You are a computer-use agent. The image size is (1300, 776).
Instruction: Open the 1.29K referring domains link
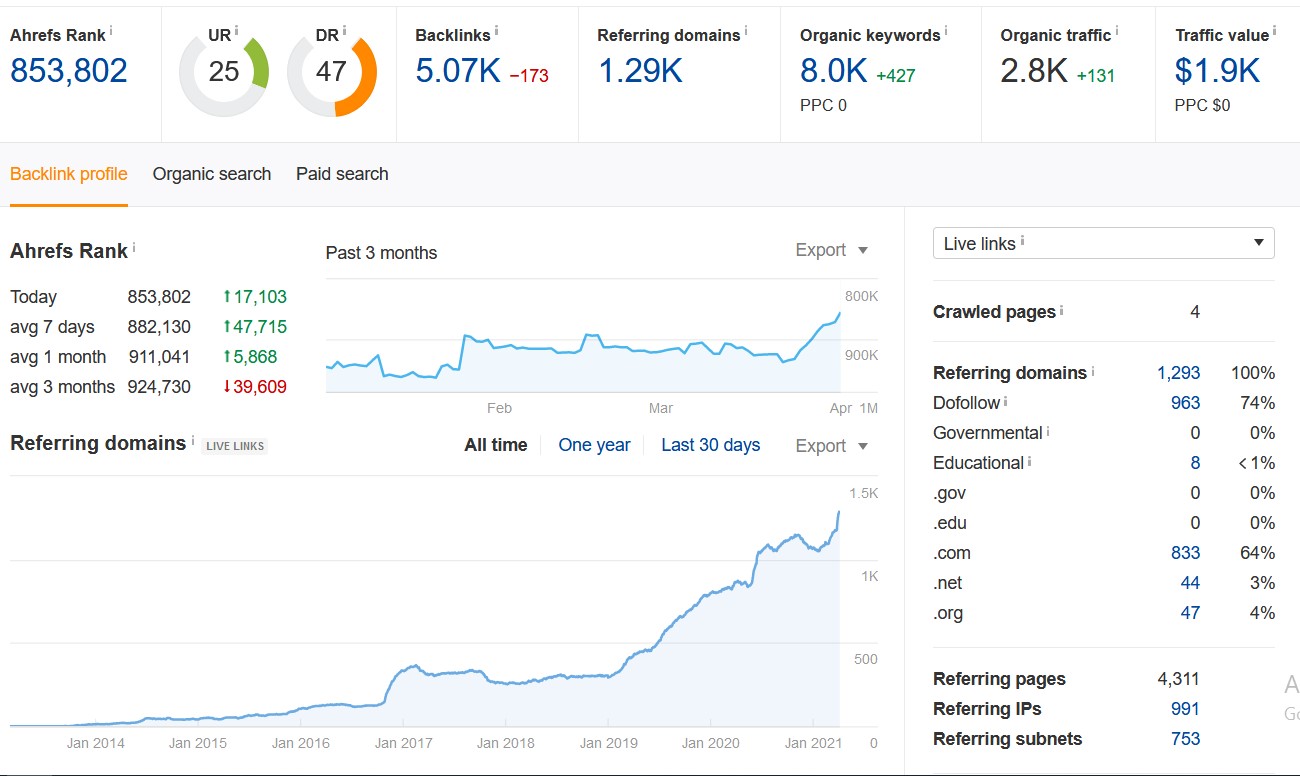tap(641, 70)
